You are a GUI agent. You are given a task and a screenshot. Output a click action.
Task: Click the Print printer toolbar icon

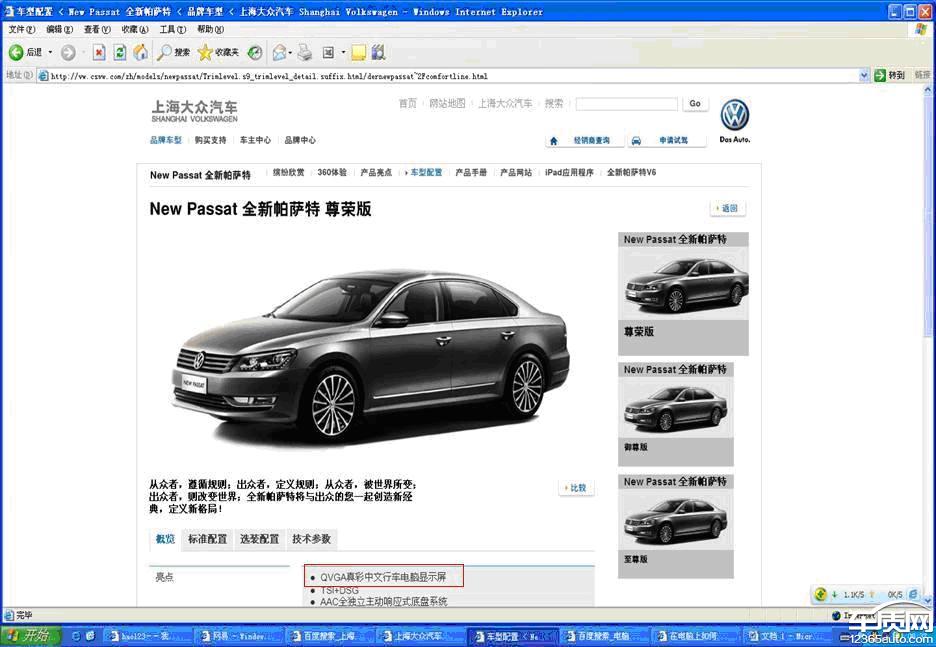tap(305, 53)
